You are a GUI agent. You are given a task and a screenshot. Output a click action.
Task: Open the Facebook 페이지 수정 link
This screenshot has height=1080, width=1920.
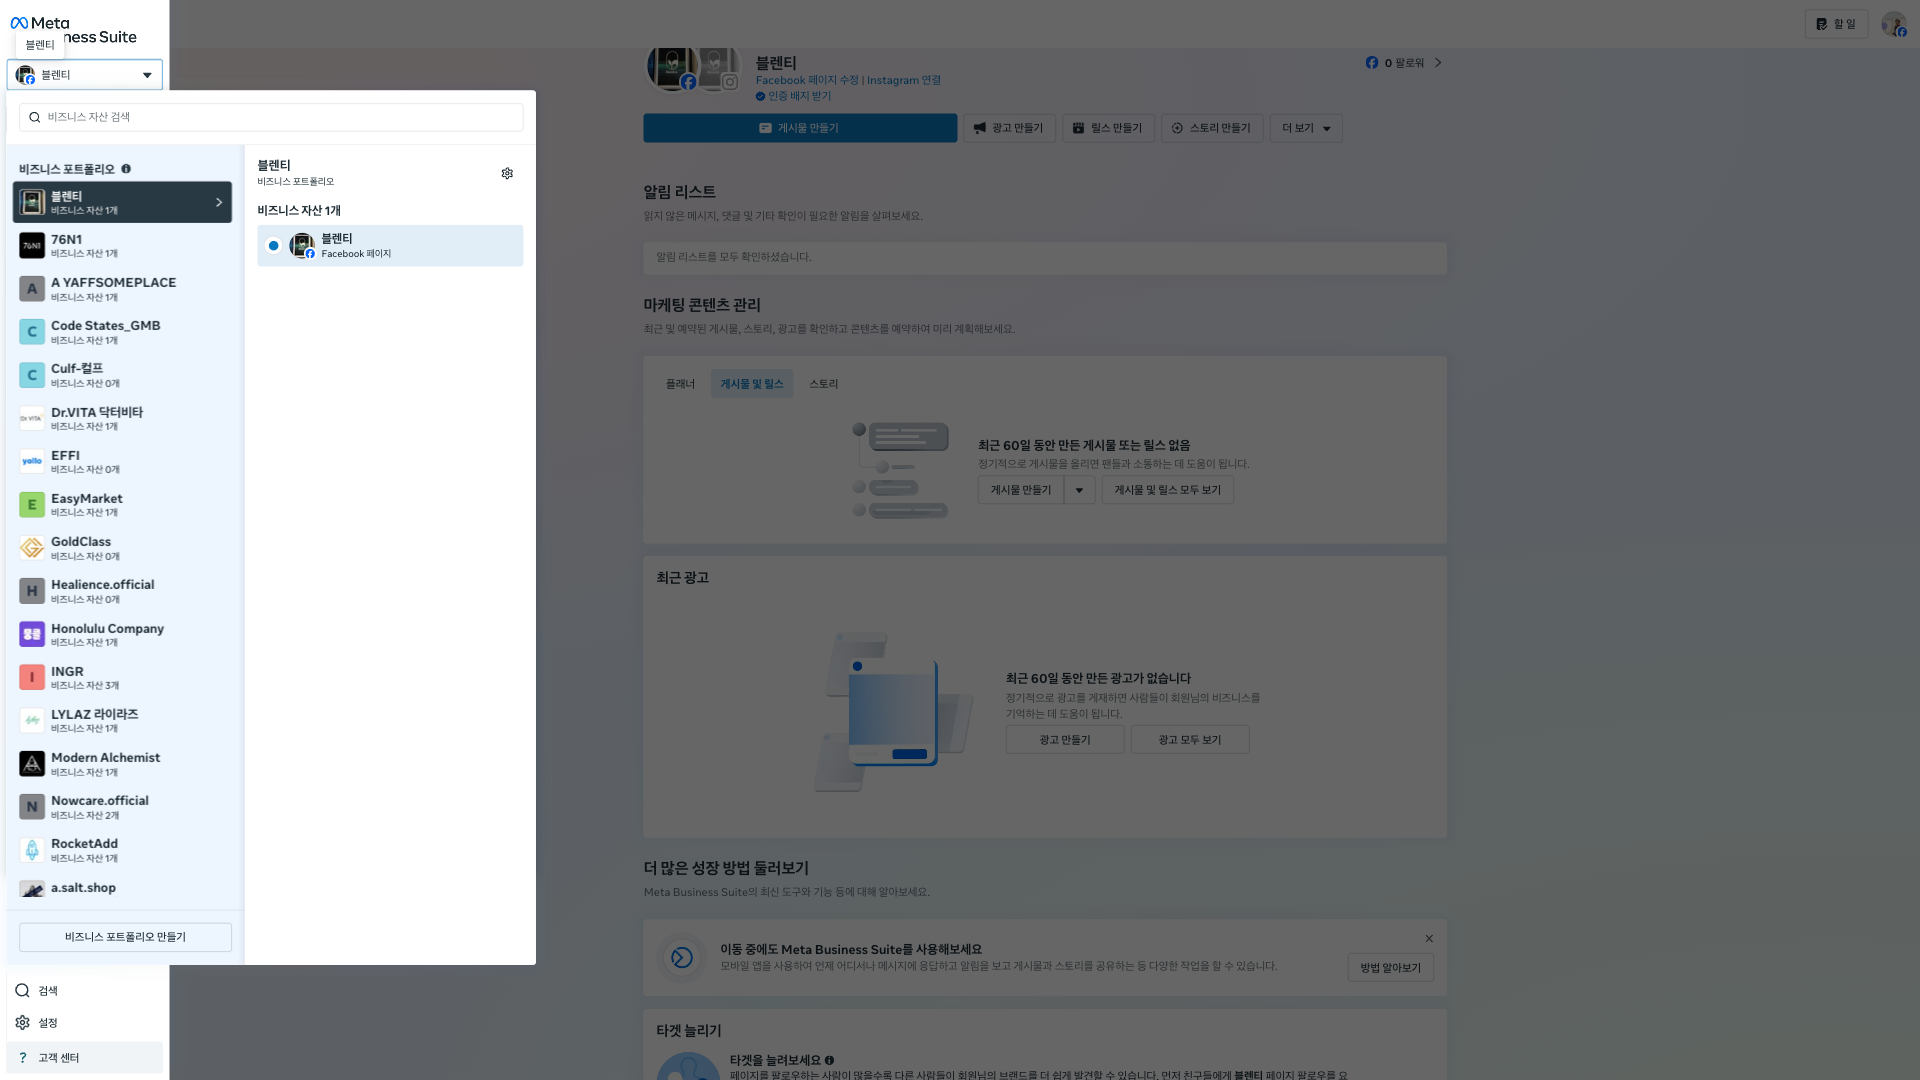point(807,80)
